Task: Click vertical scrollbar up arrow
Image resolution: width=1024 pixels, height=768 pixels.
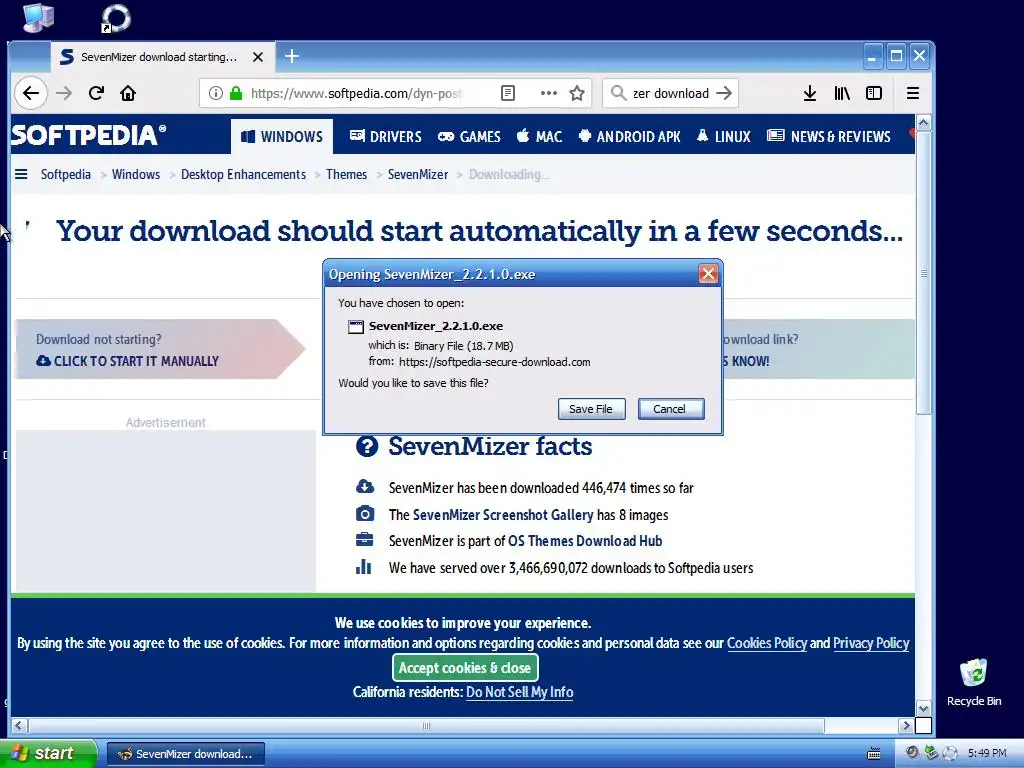Action: (923, 123)
